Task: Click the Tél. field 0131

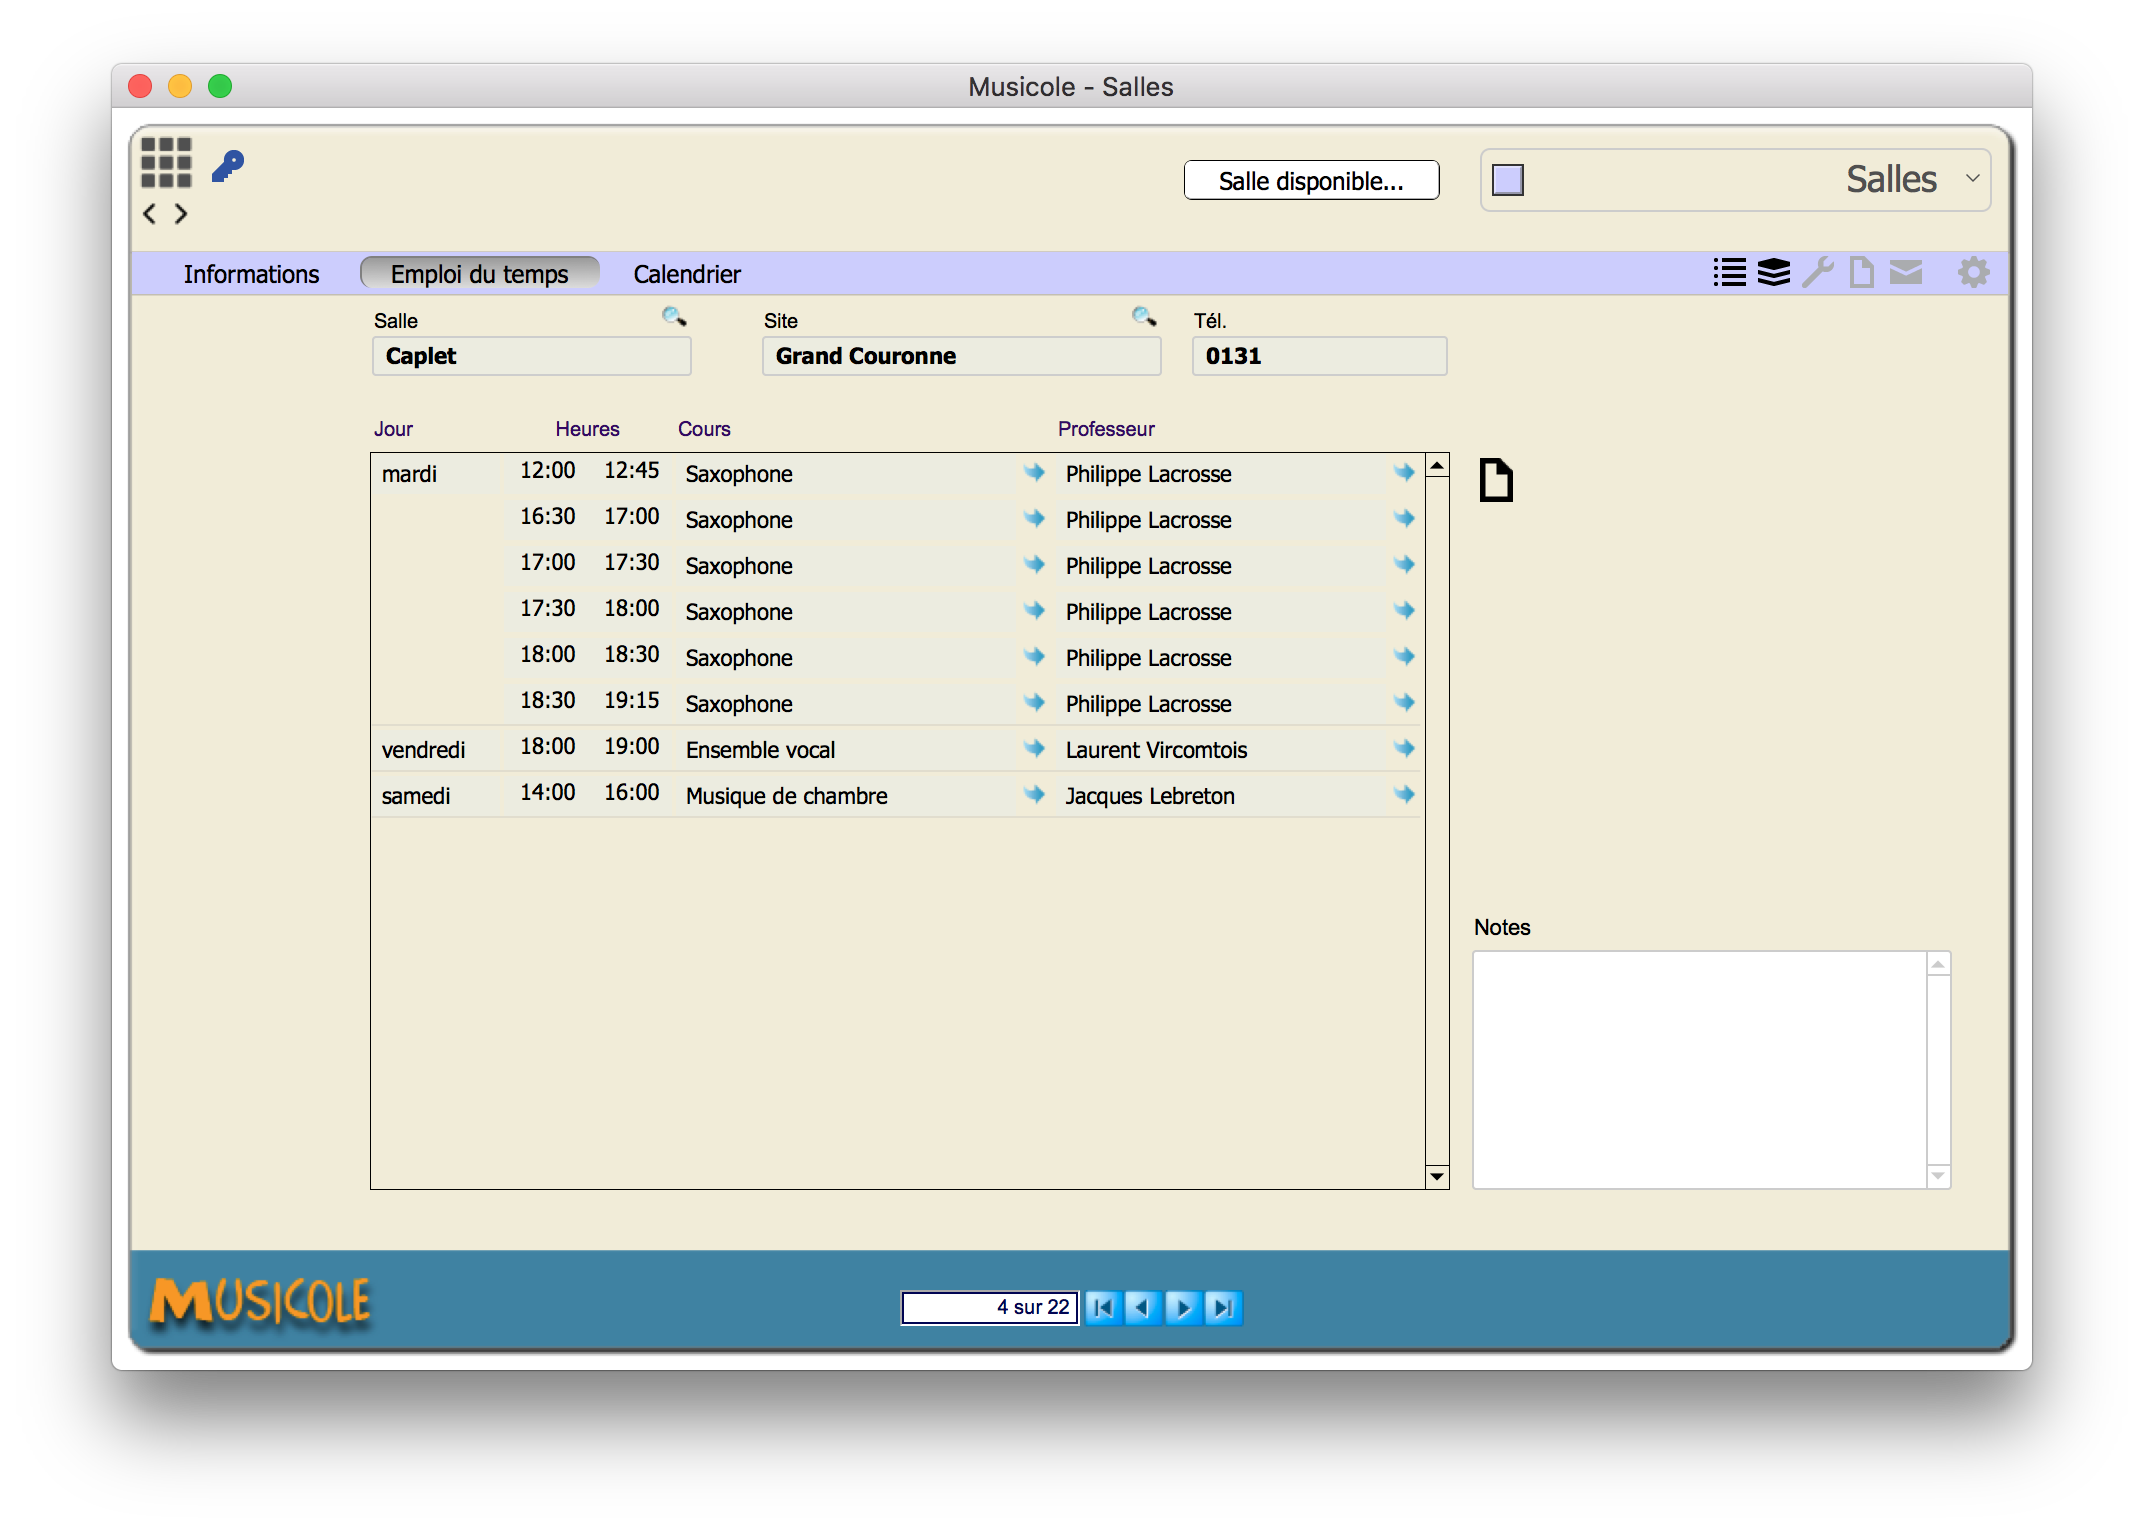Action: click(x=1319, y=356)
